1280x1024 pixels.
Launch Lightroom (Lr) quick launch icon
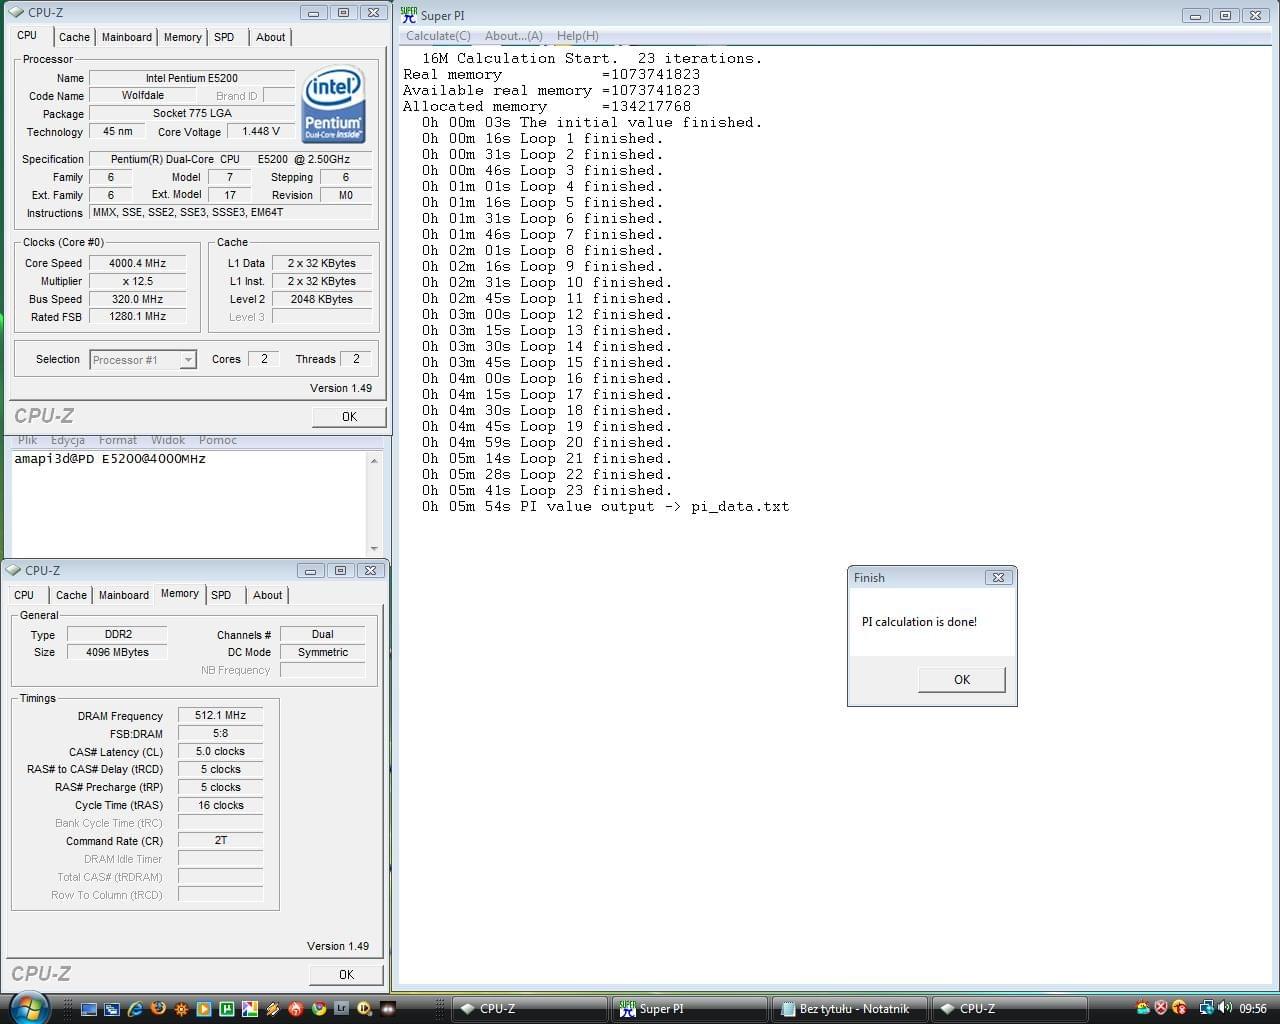341,1009
